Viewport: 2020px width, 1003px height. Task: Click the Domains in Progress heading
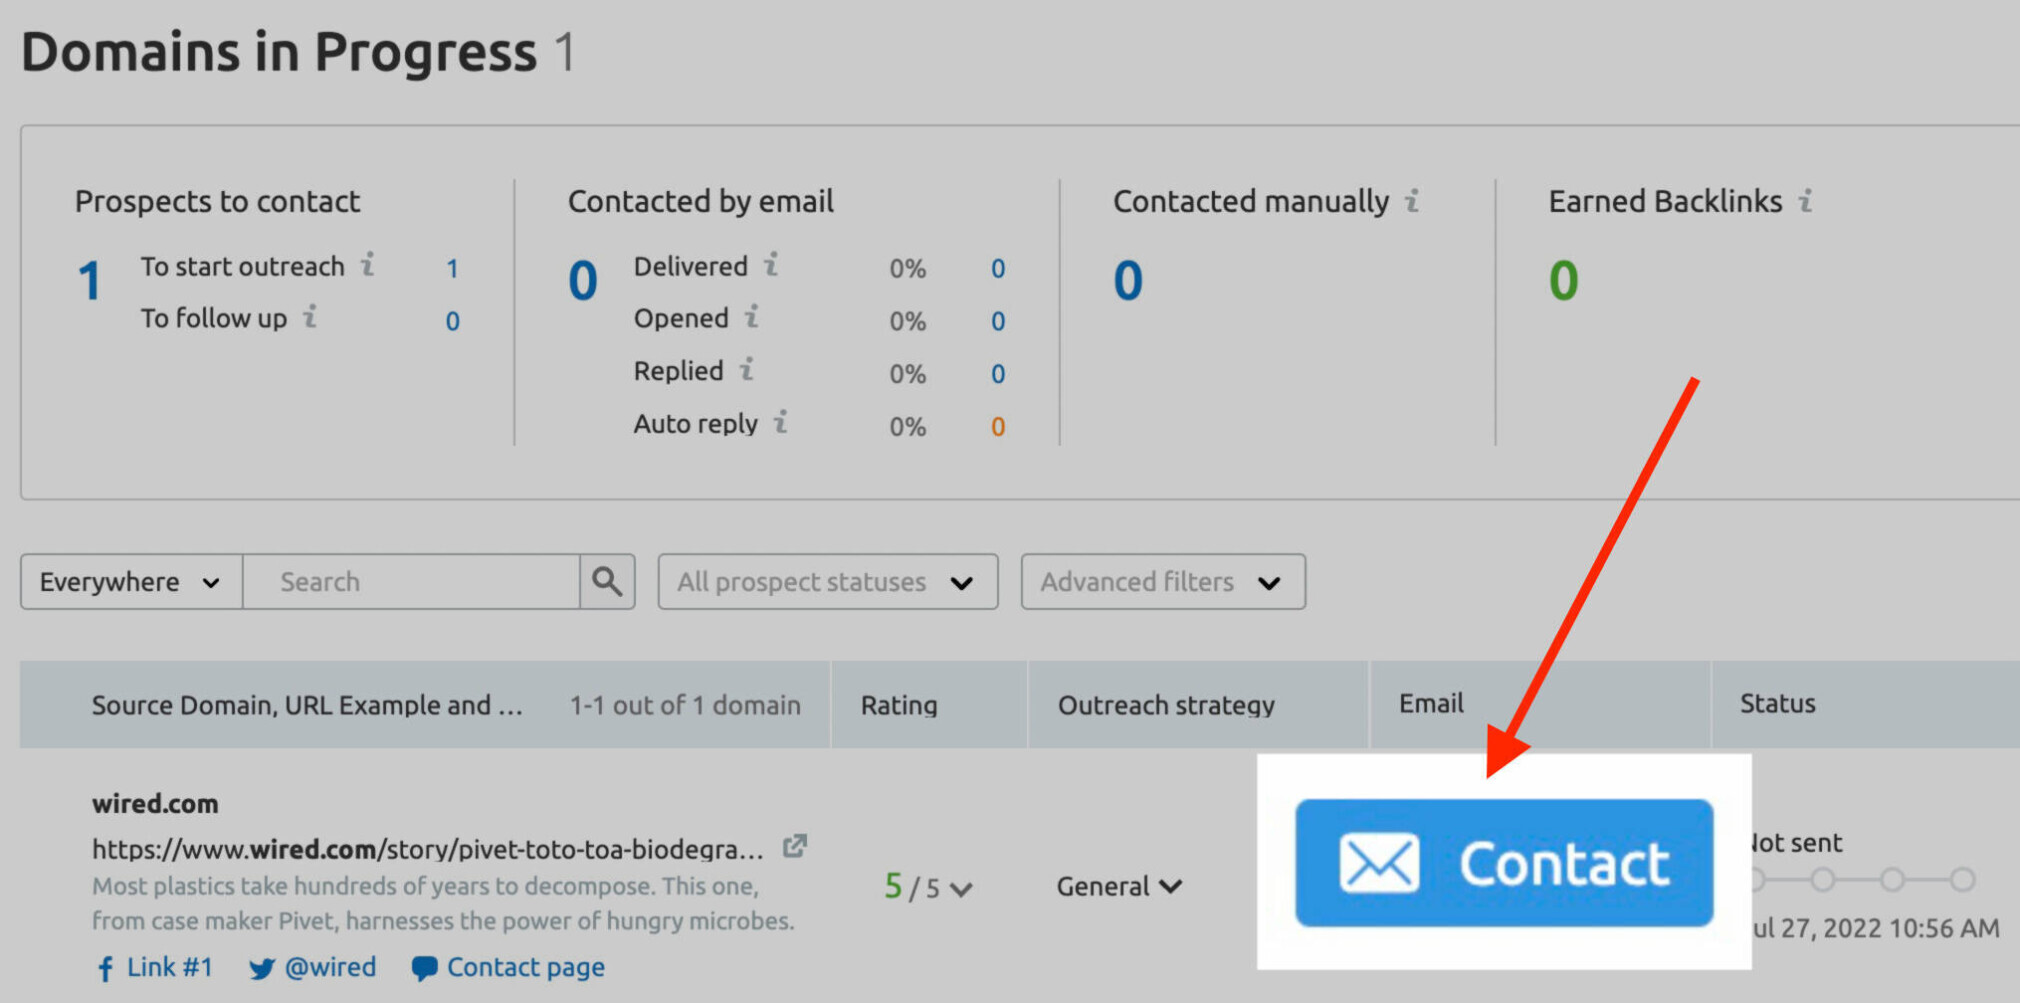point(279,51)
